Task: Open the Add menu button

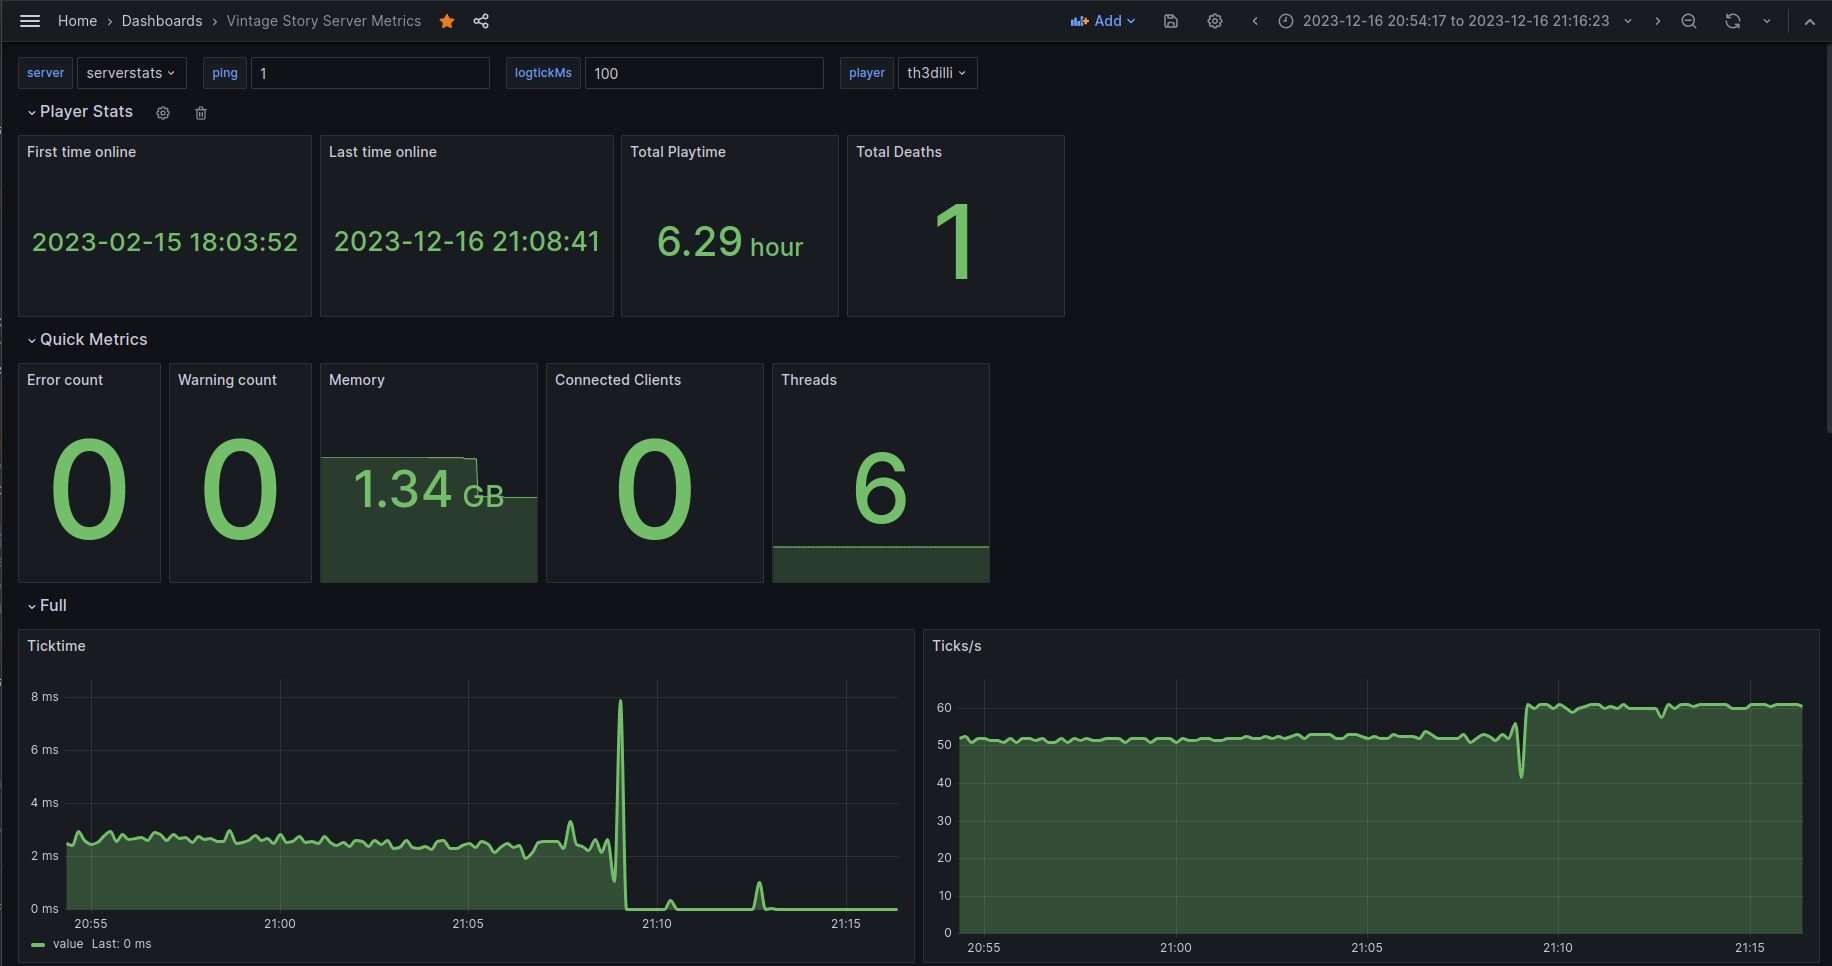Action: 1103,21
